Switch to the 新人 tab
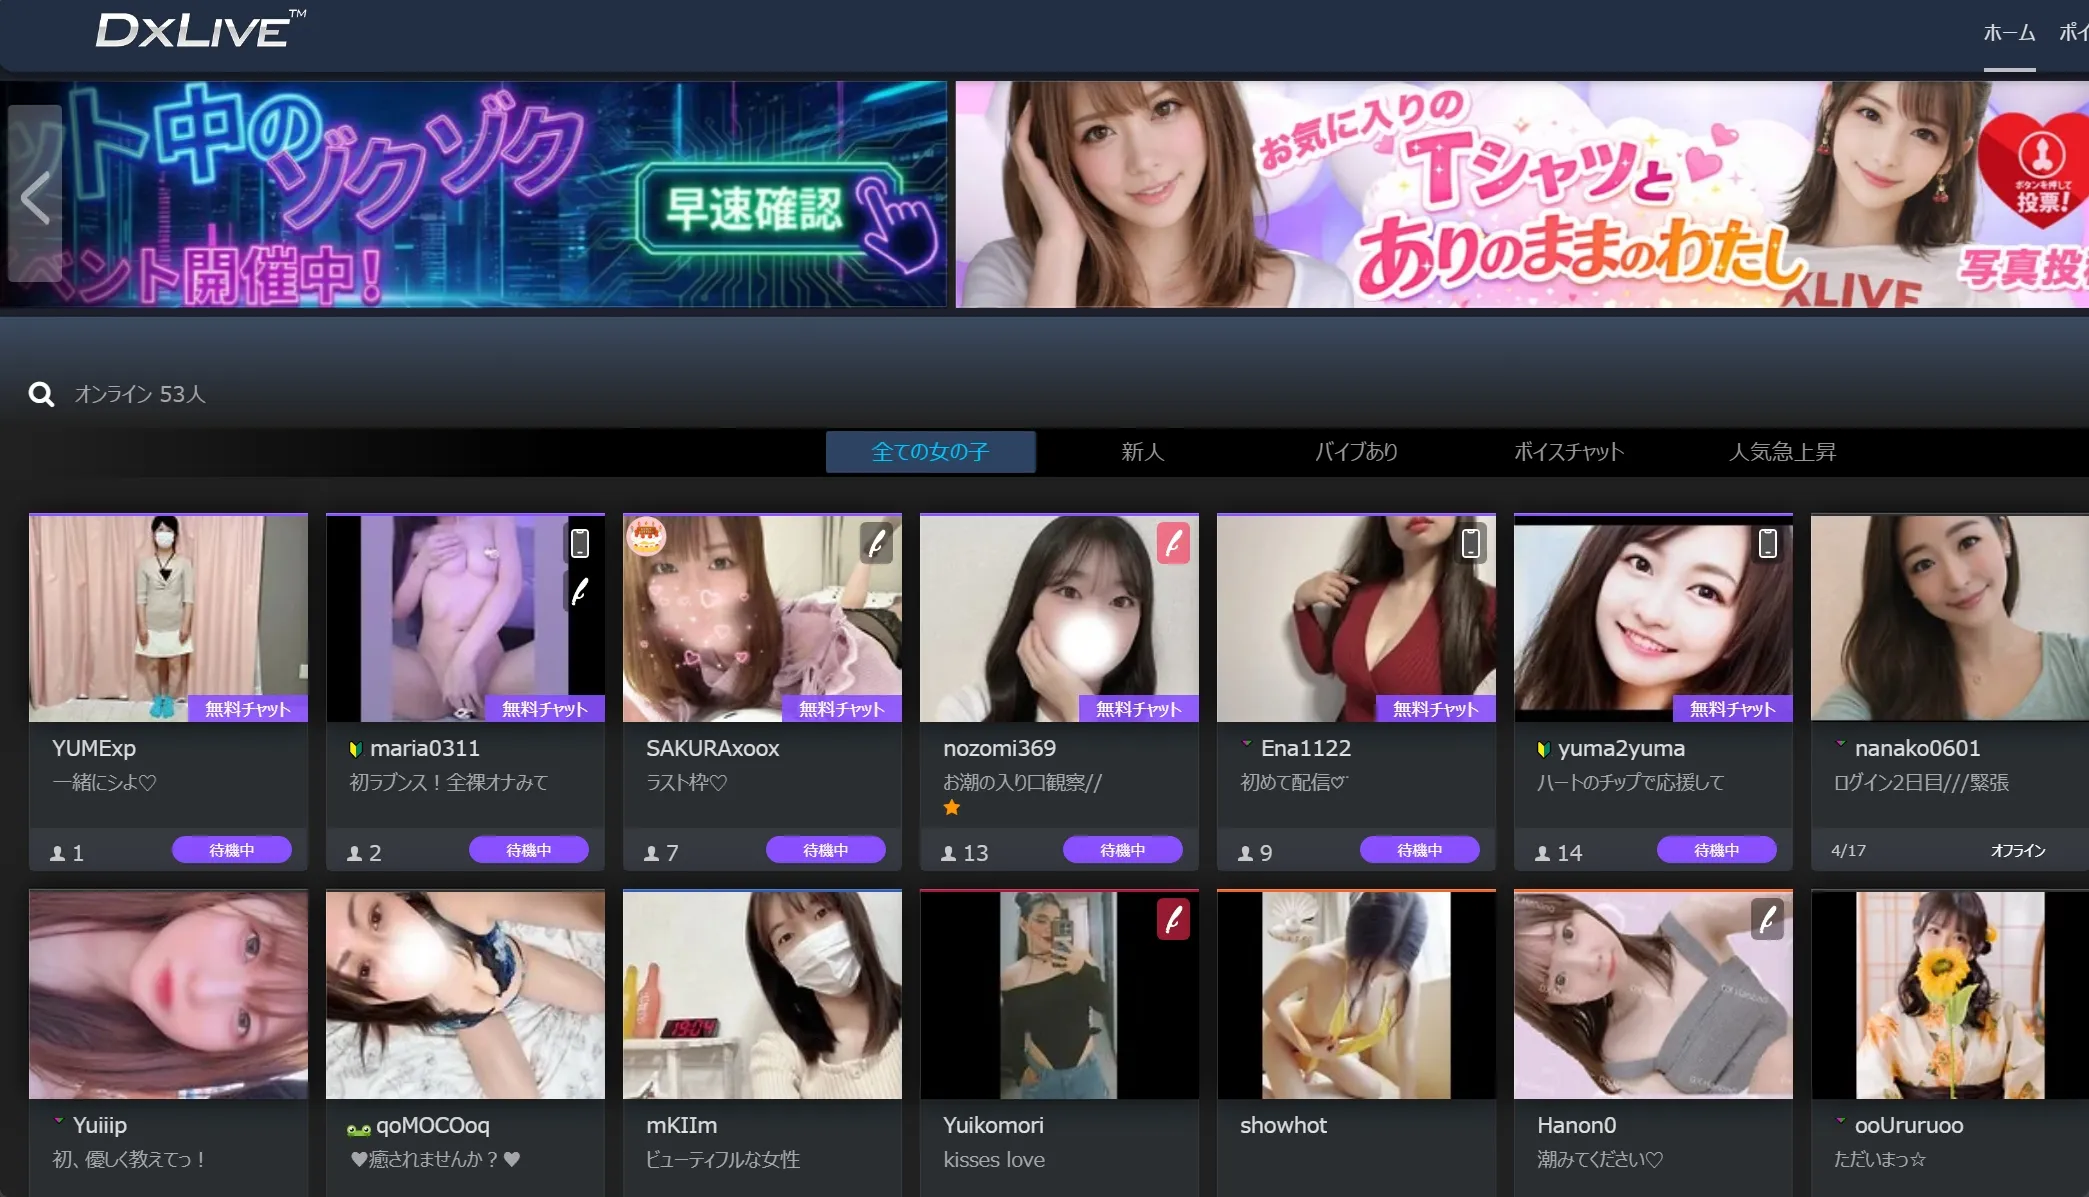This screenshot has width=2089, height=1197. tap(1142, 452)
